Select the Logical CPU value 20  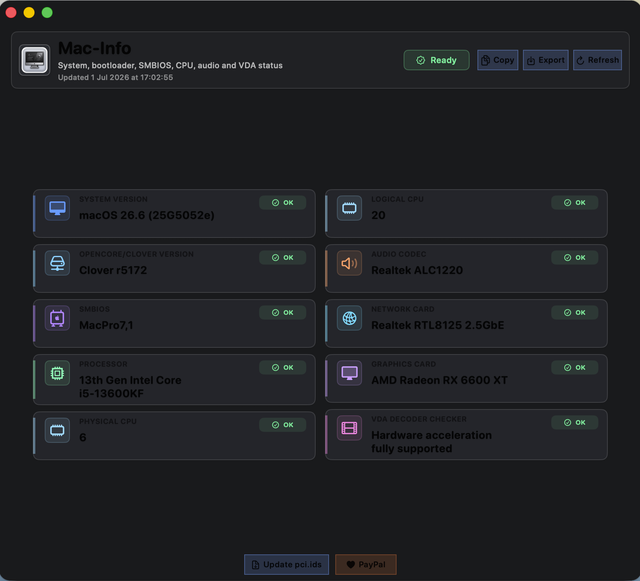tap(378, 215)
